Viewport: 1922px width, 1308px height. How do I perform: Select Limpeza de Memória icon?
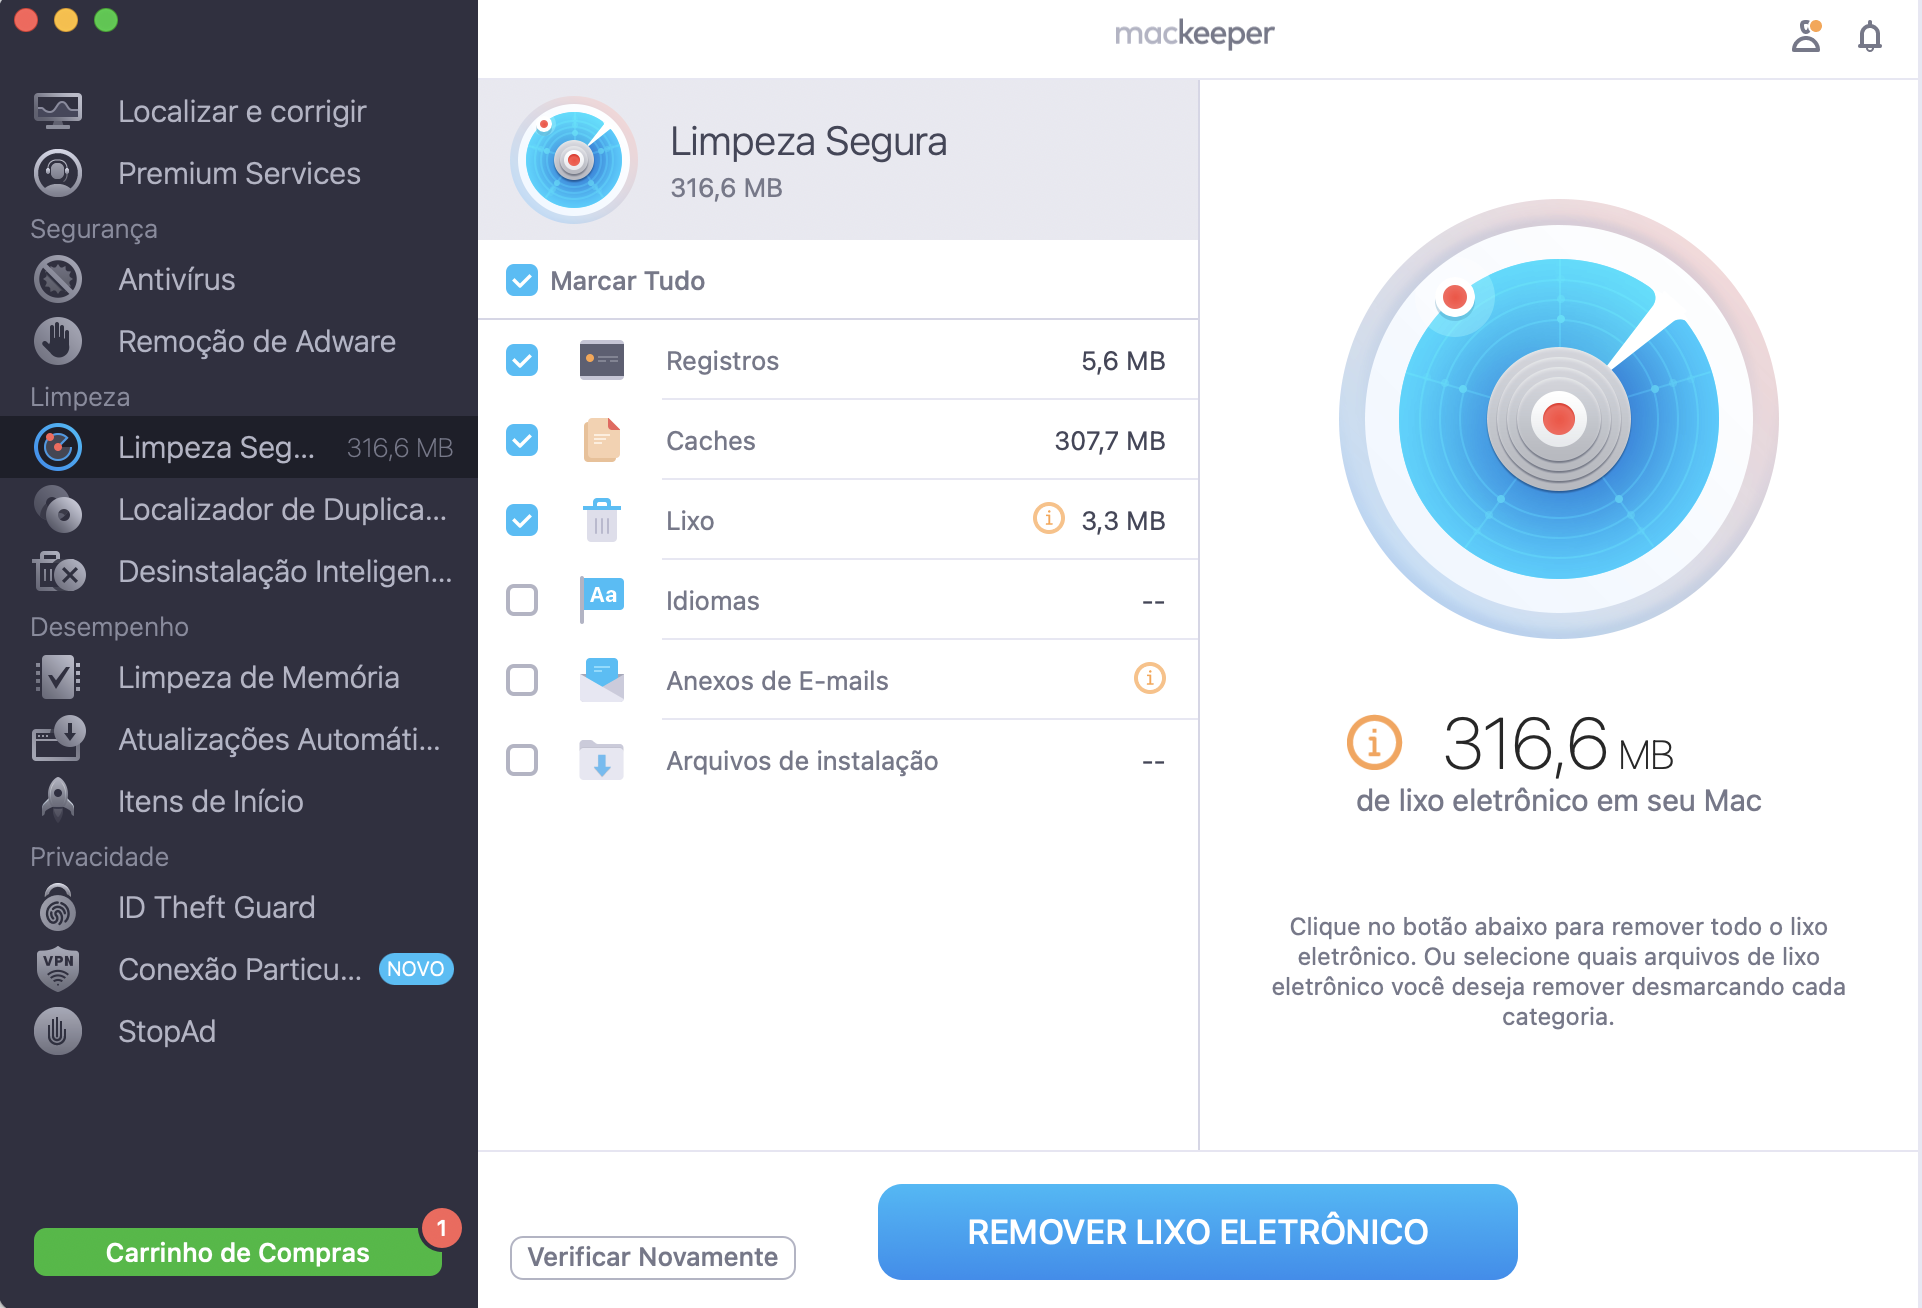tap(58, 677)
